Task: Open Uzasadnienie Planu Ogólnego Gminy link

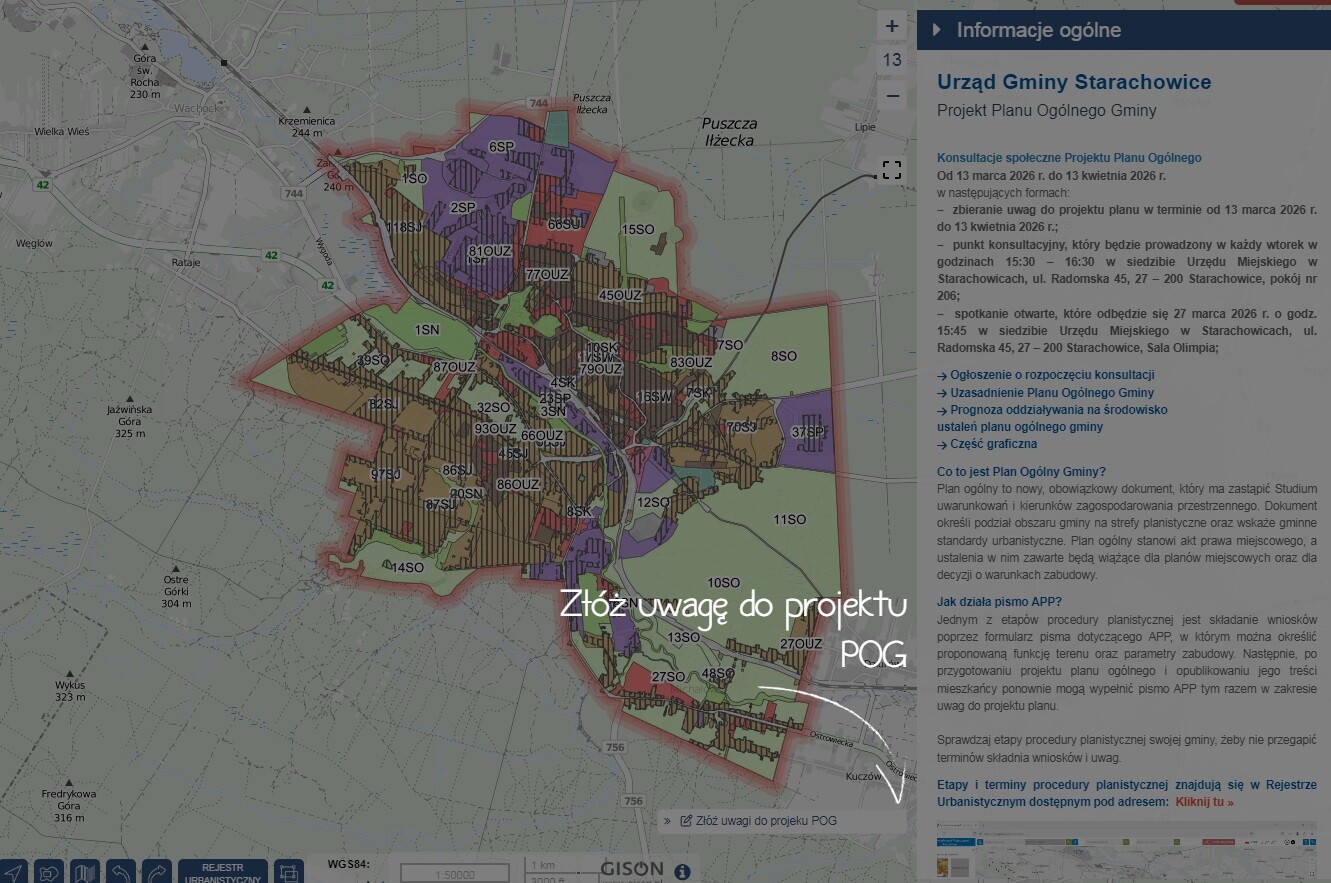Action: point(1045,393)
